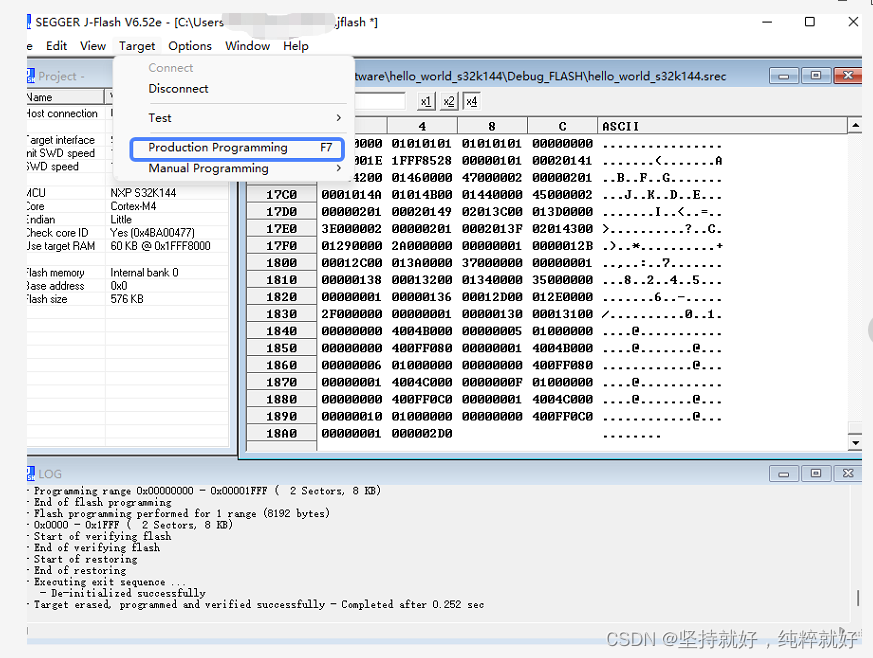Click the Project panel icon
The image size is (873, 658).
point(31,75)
